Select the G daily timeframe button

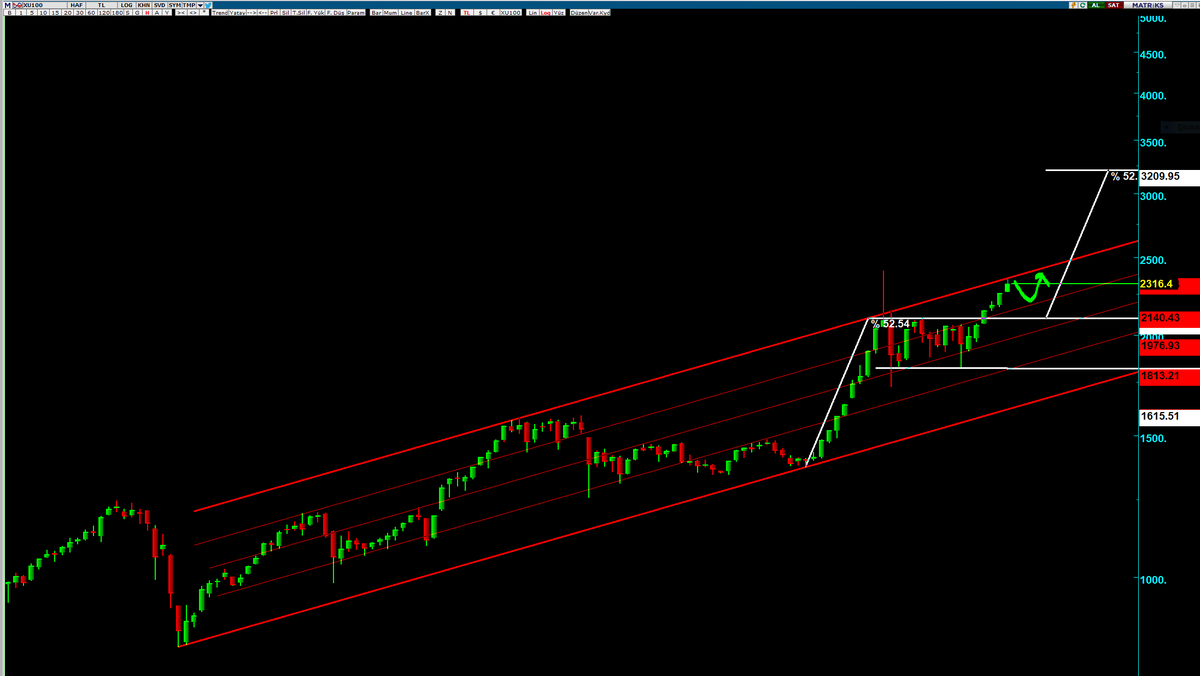click(137, 12)
